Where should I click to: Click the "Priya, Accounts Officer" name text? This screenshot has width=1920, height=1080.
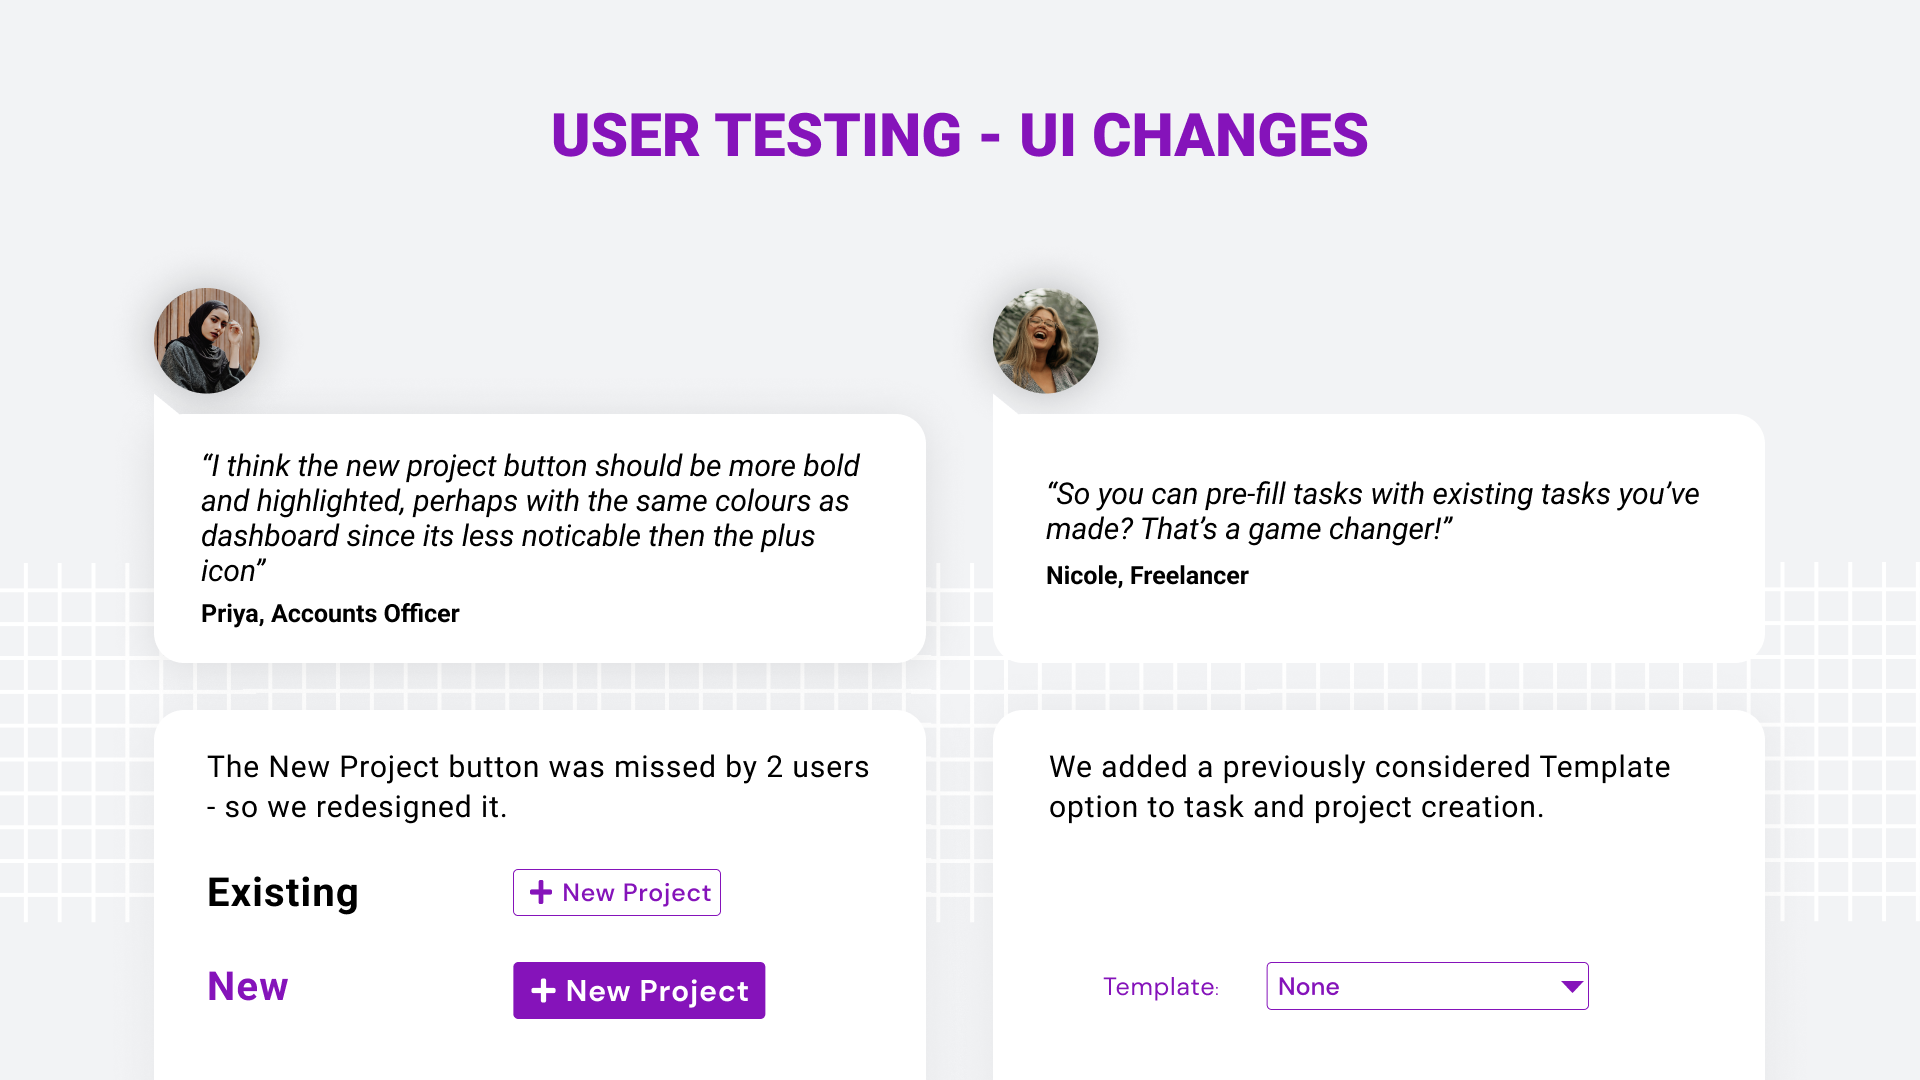pos(330,613)
